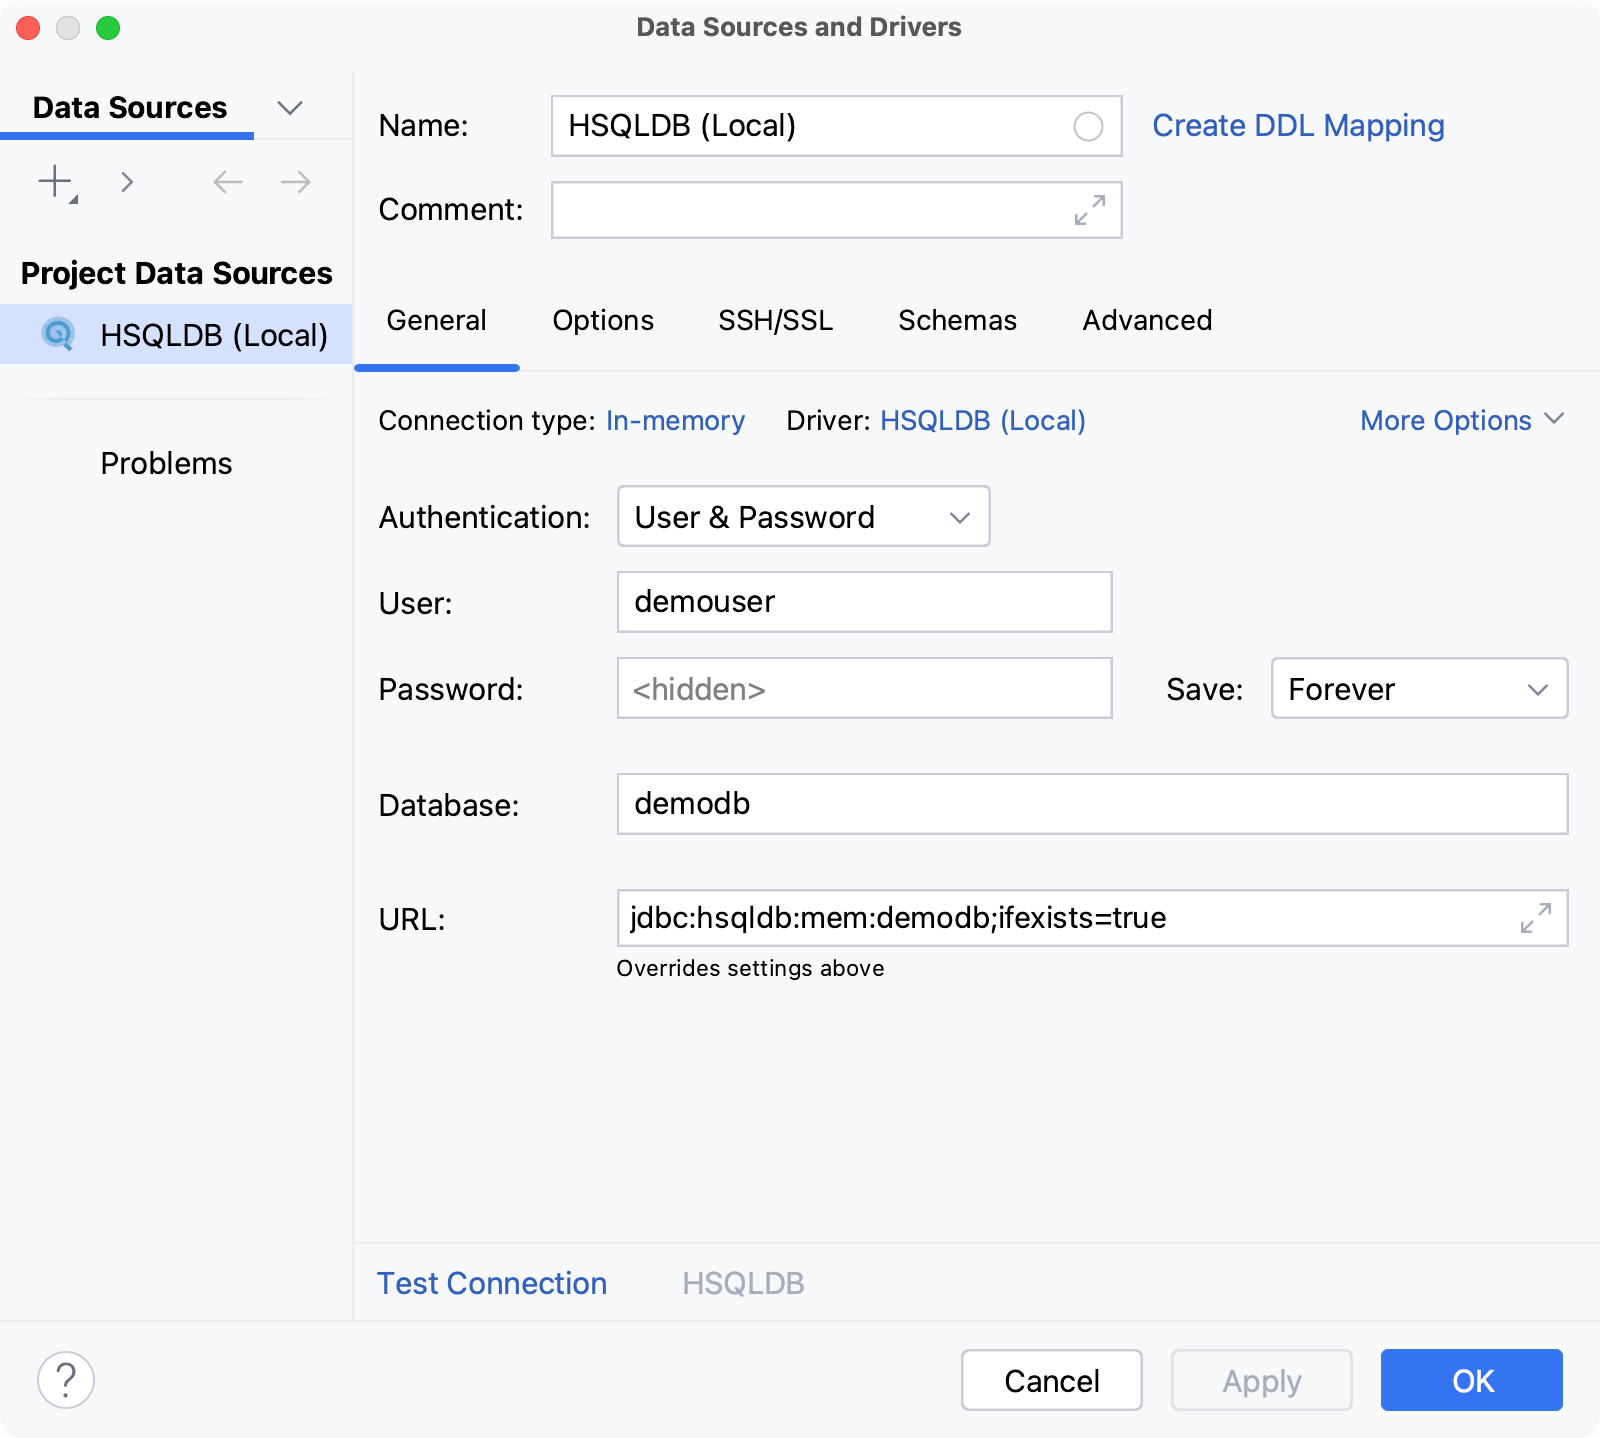
Task: Change connection type via the In-memory link
Action: pos(675,420)
